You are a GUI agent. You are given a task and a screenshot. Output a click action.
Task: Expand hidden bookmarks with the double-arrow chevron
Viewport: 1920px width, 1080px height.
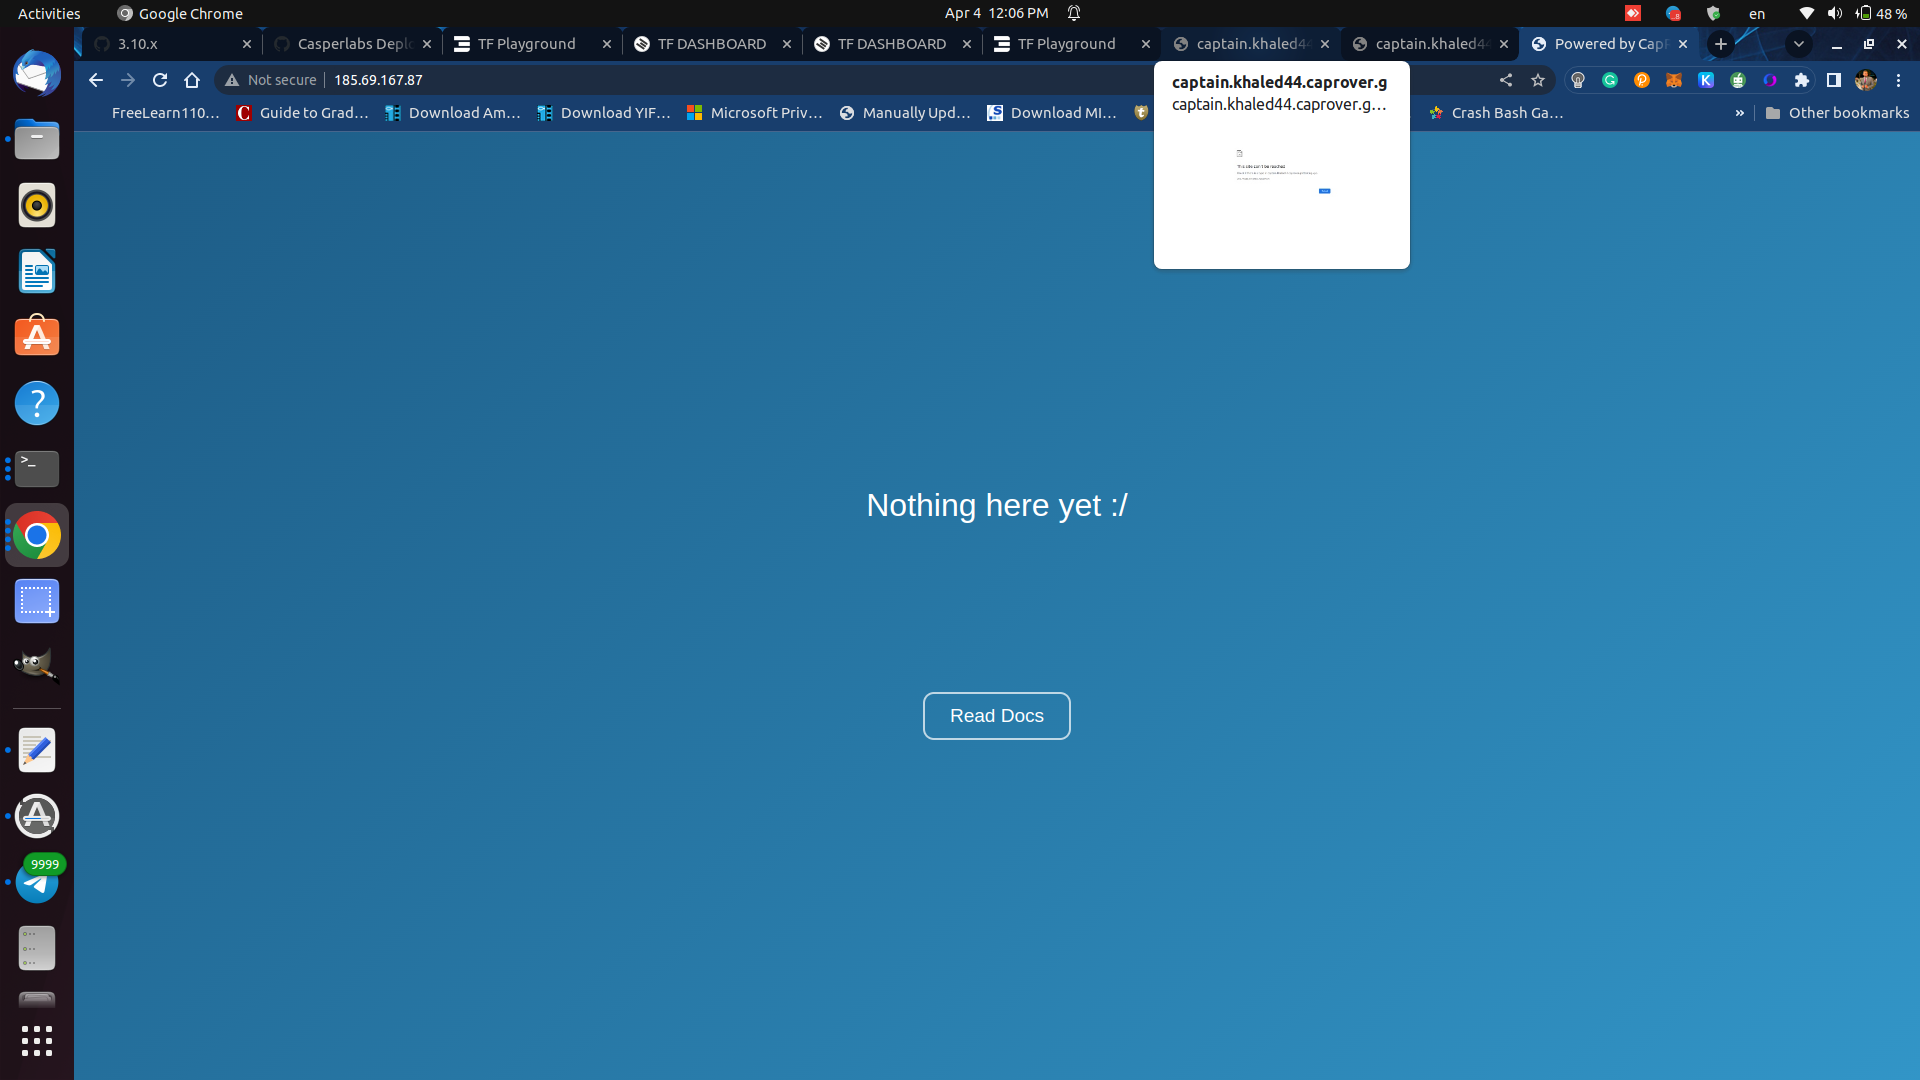click(x=1741, y=113)
